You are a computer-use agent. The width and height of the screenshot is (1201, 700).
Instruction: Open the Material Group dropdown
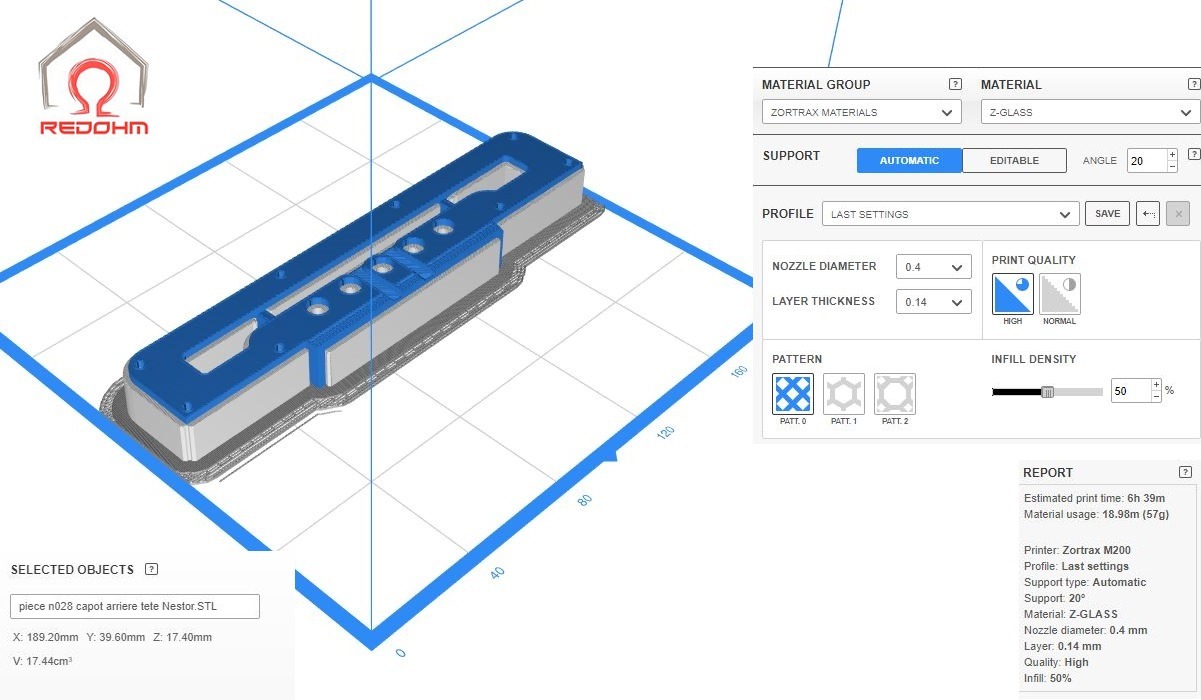[x=862, y=112]
